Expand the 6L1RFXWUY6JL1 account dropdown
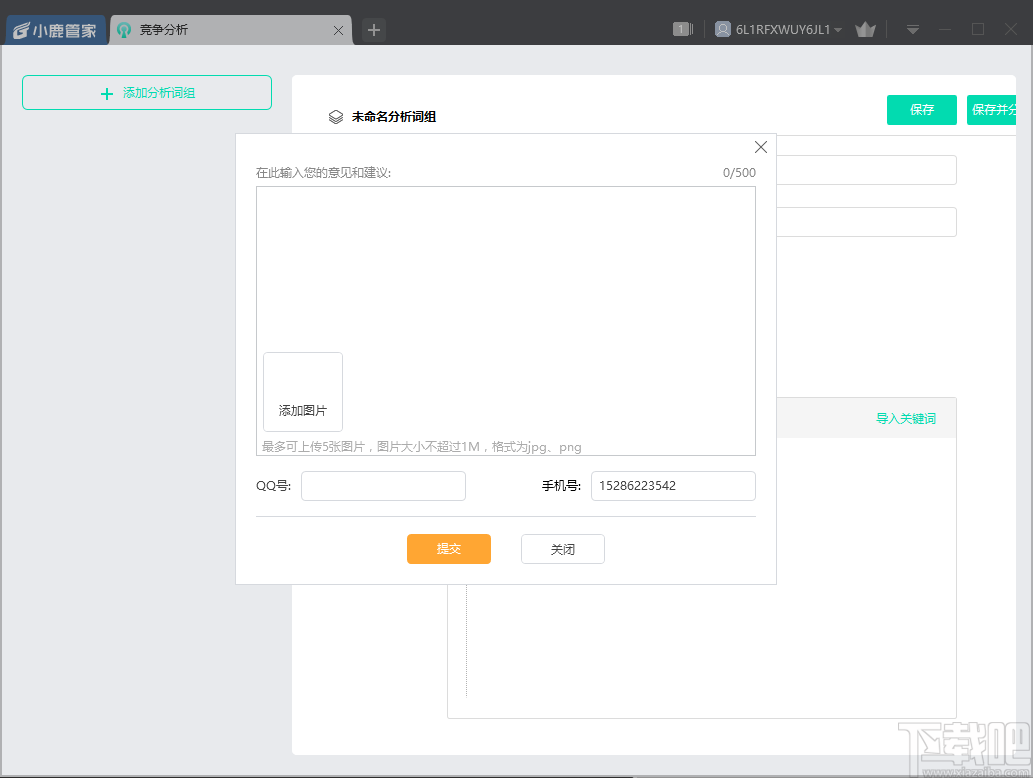Screen dimensions: 1033x778 pyautogui.click(x=838, y=29)
